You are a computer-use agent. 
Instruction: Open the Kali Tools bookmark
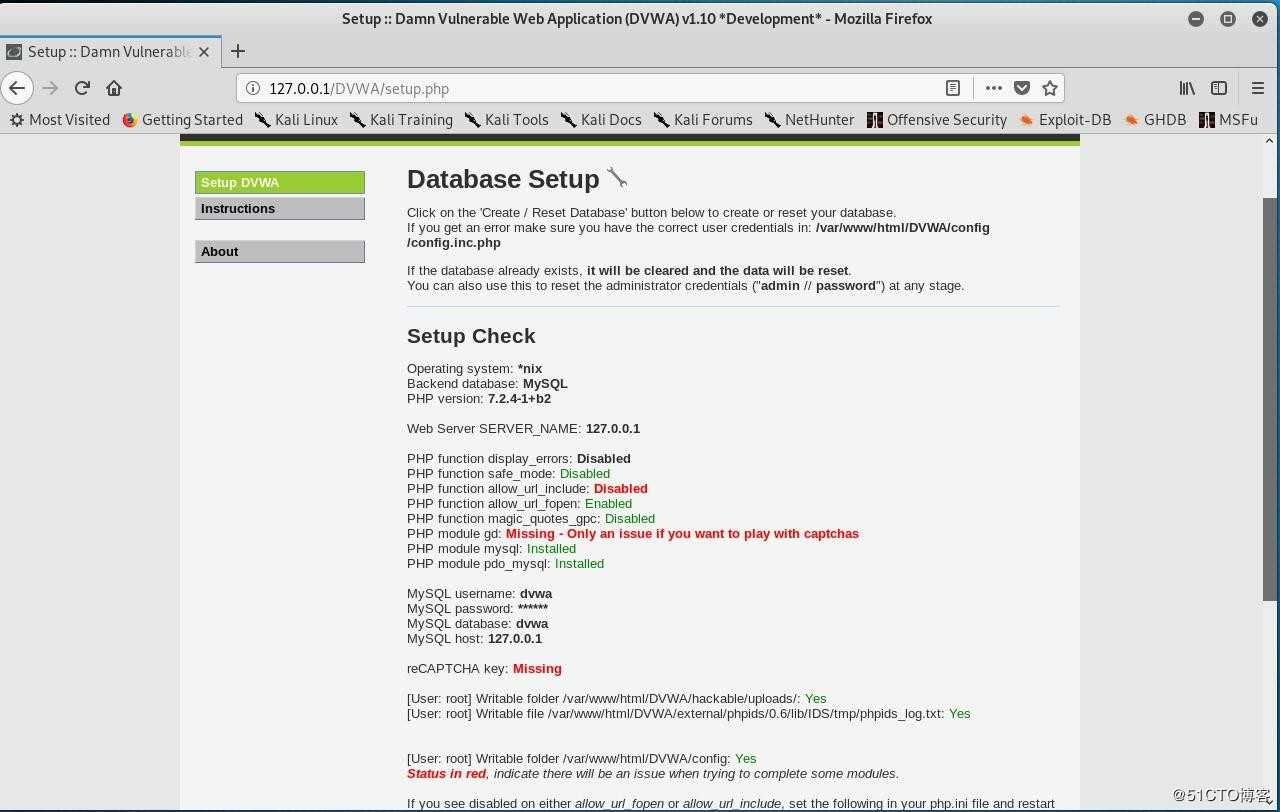tap(506, 119)
